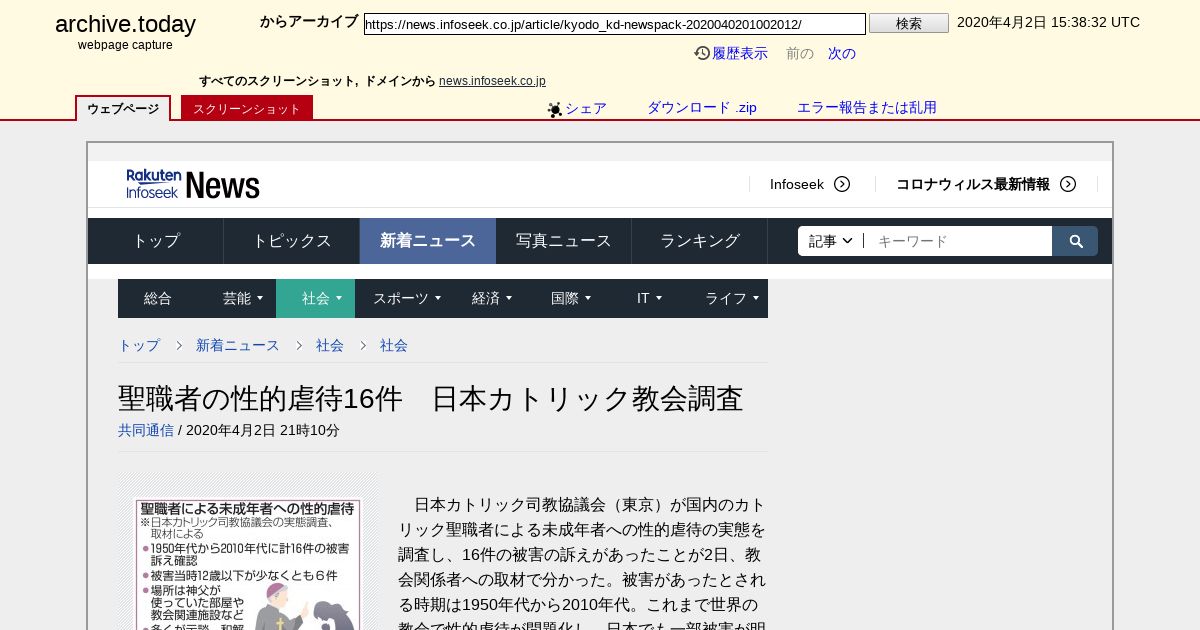This screenshot has width=1200, height=630.
Task: Click the トップ breadcrumb link
Action: tap(139, 345)
